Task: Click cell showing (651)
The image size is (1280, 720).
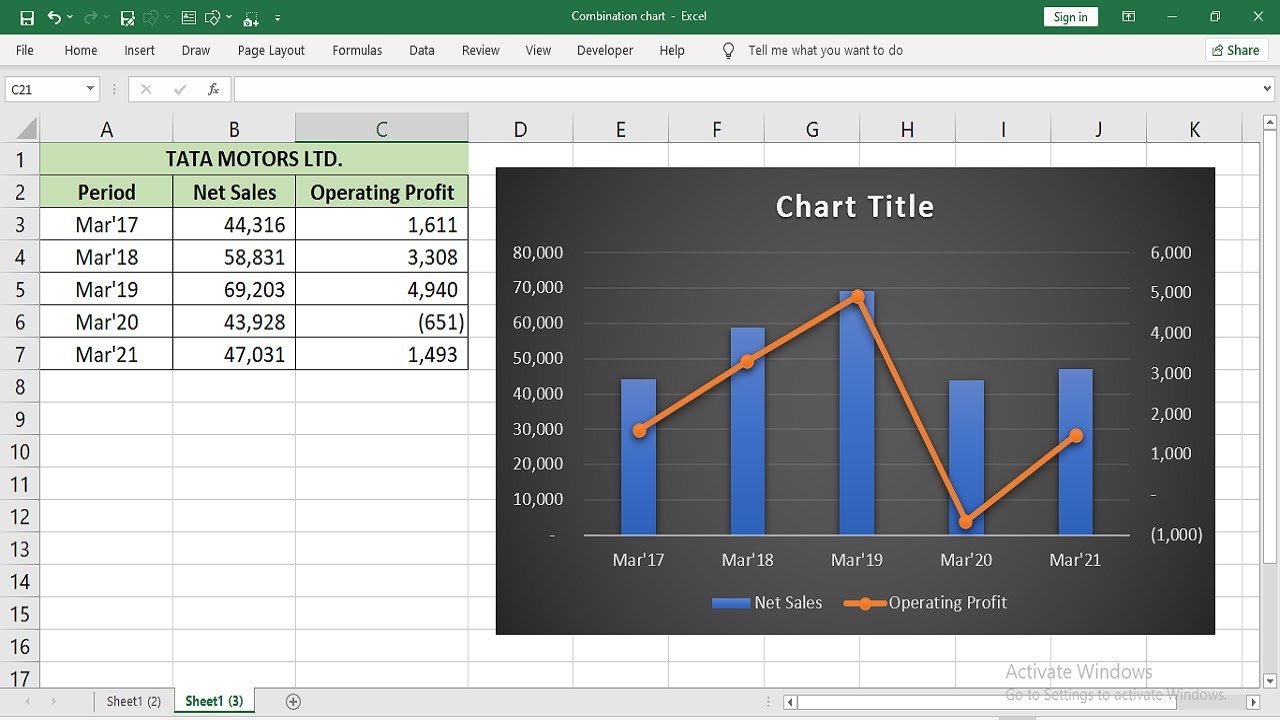Action: pos(382,322)
